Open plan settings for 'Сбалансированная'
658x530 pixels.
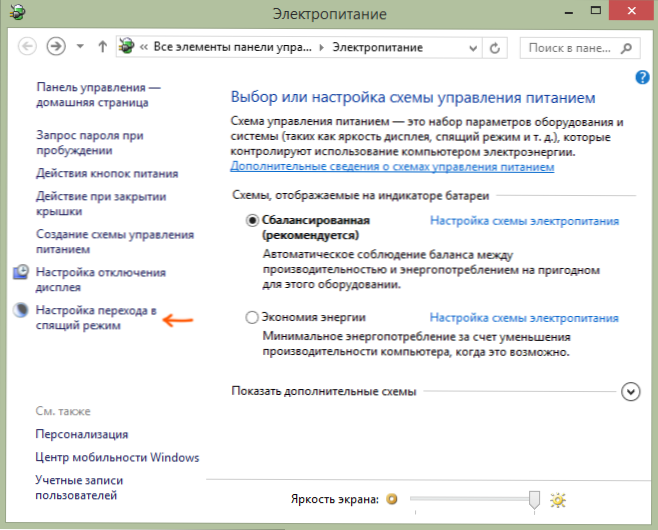coord(524,221)
